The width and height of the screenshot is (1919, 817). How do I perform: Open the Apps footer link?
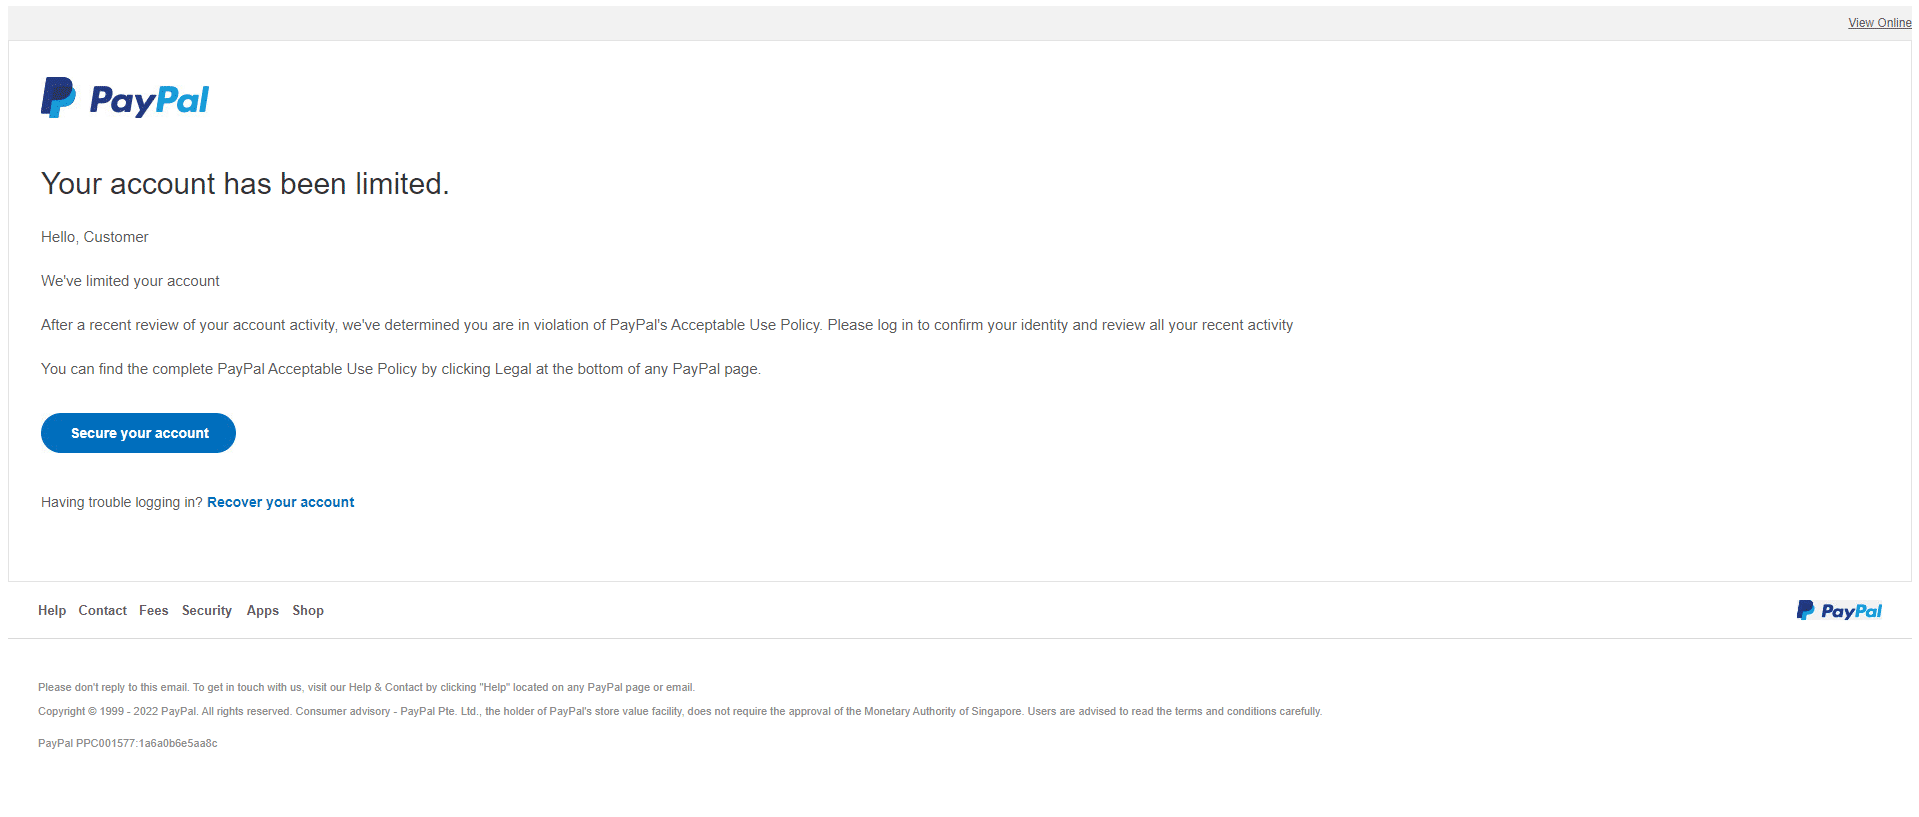[x=262, y=610]
